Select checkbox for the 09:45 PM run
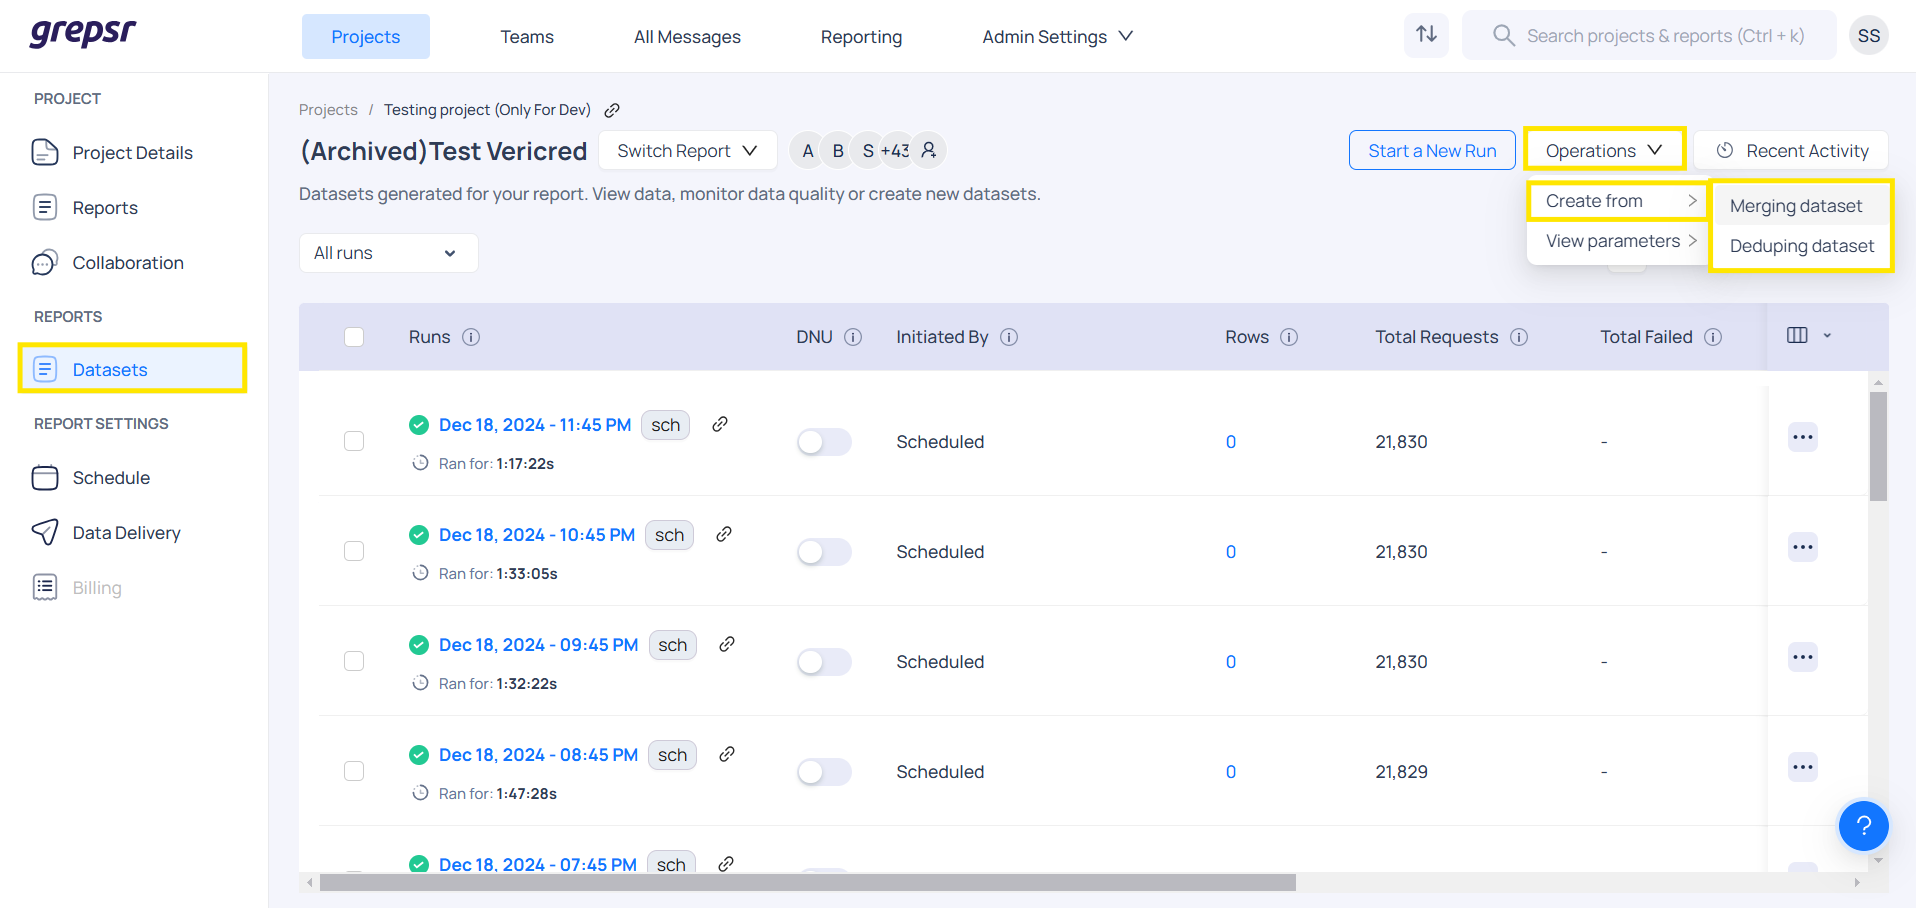This screenshot has width=1916, height=908. tap(354, 661)
